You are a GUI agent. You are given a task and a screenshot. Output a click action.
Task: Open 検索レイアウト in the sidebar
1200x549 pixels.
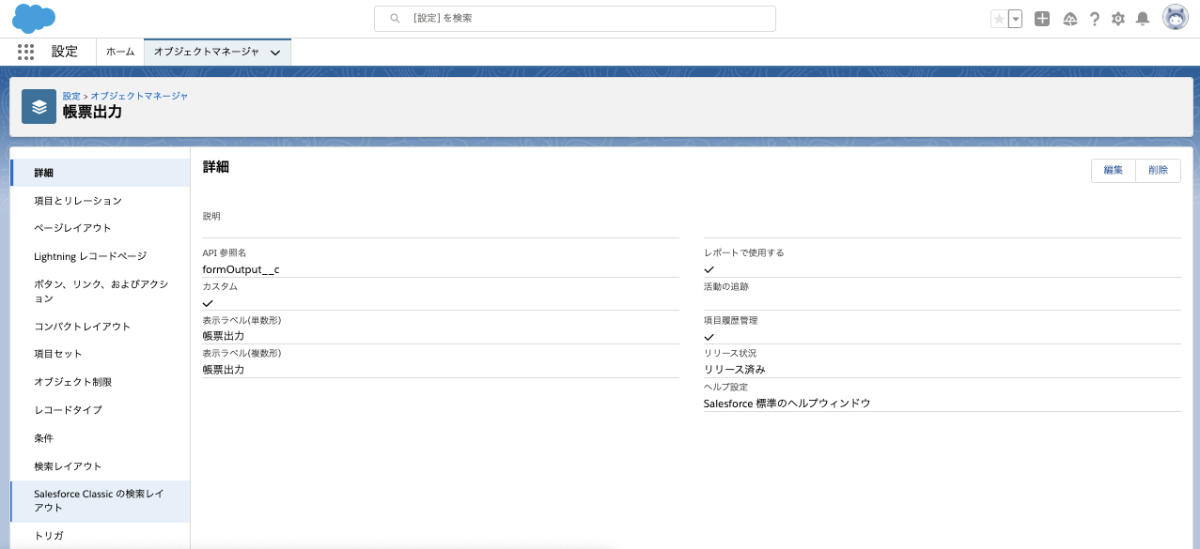100,466
